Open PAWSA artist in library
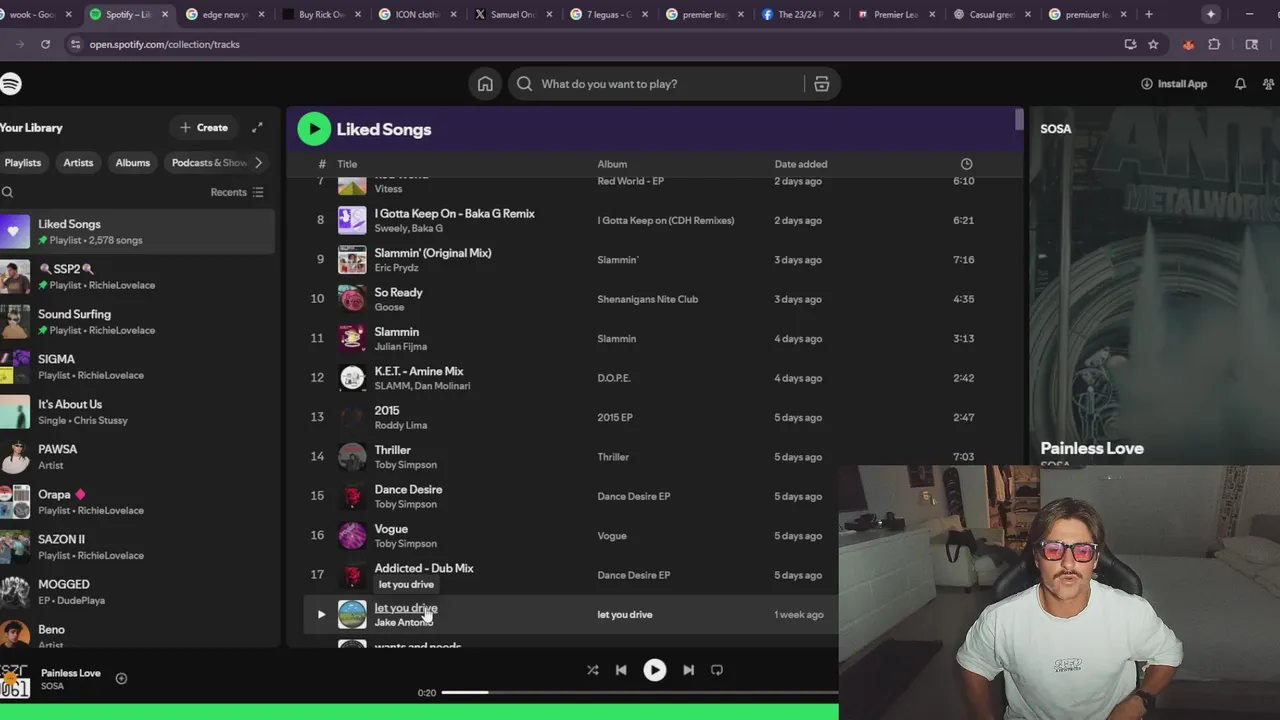The height and width of the screenshot is (720, 1280). click(x=137, y=457)
